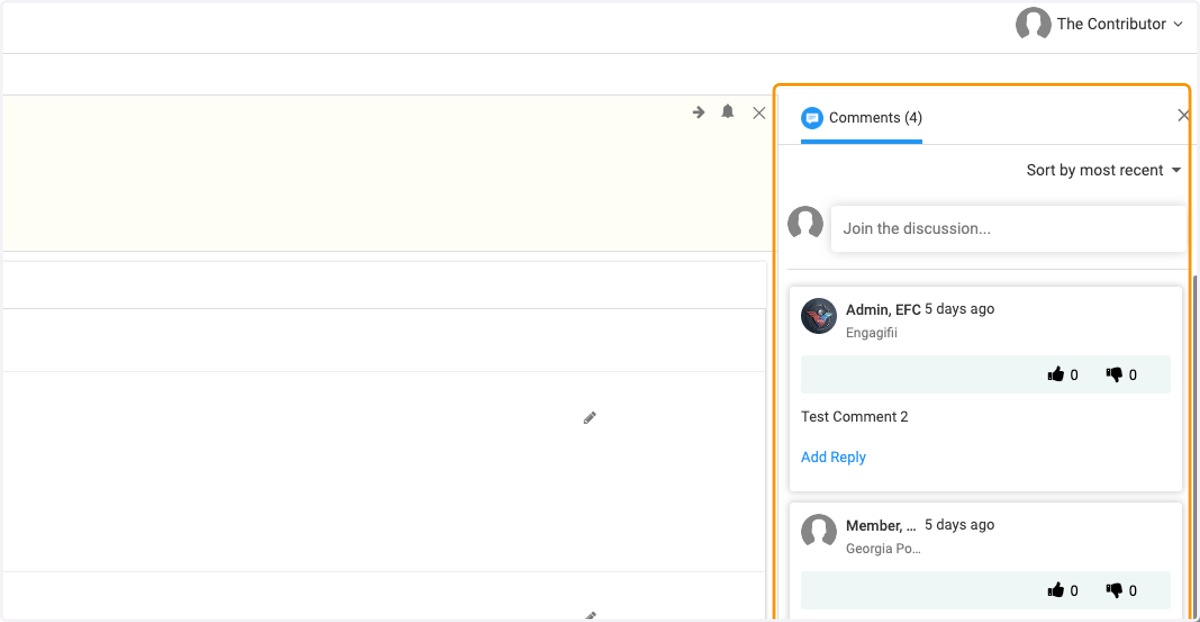1200x622 pixels.
Task: Click The Contributor profile avatar
Action: coord(1033,24)
